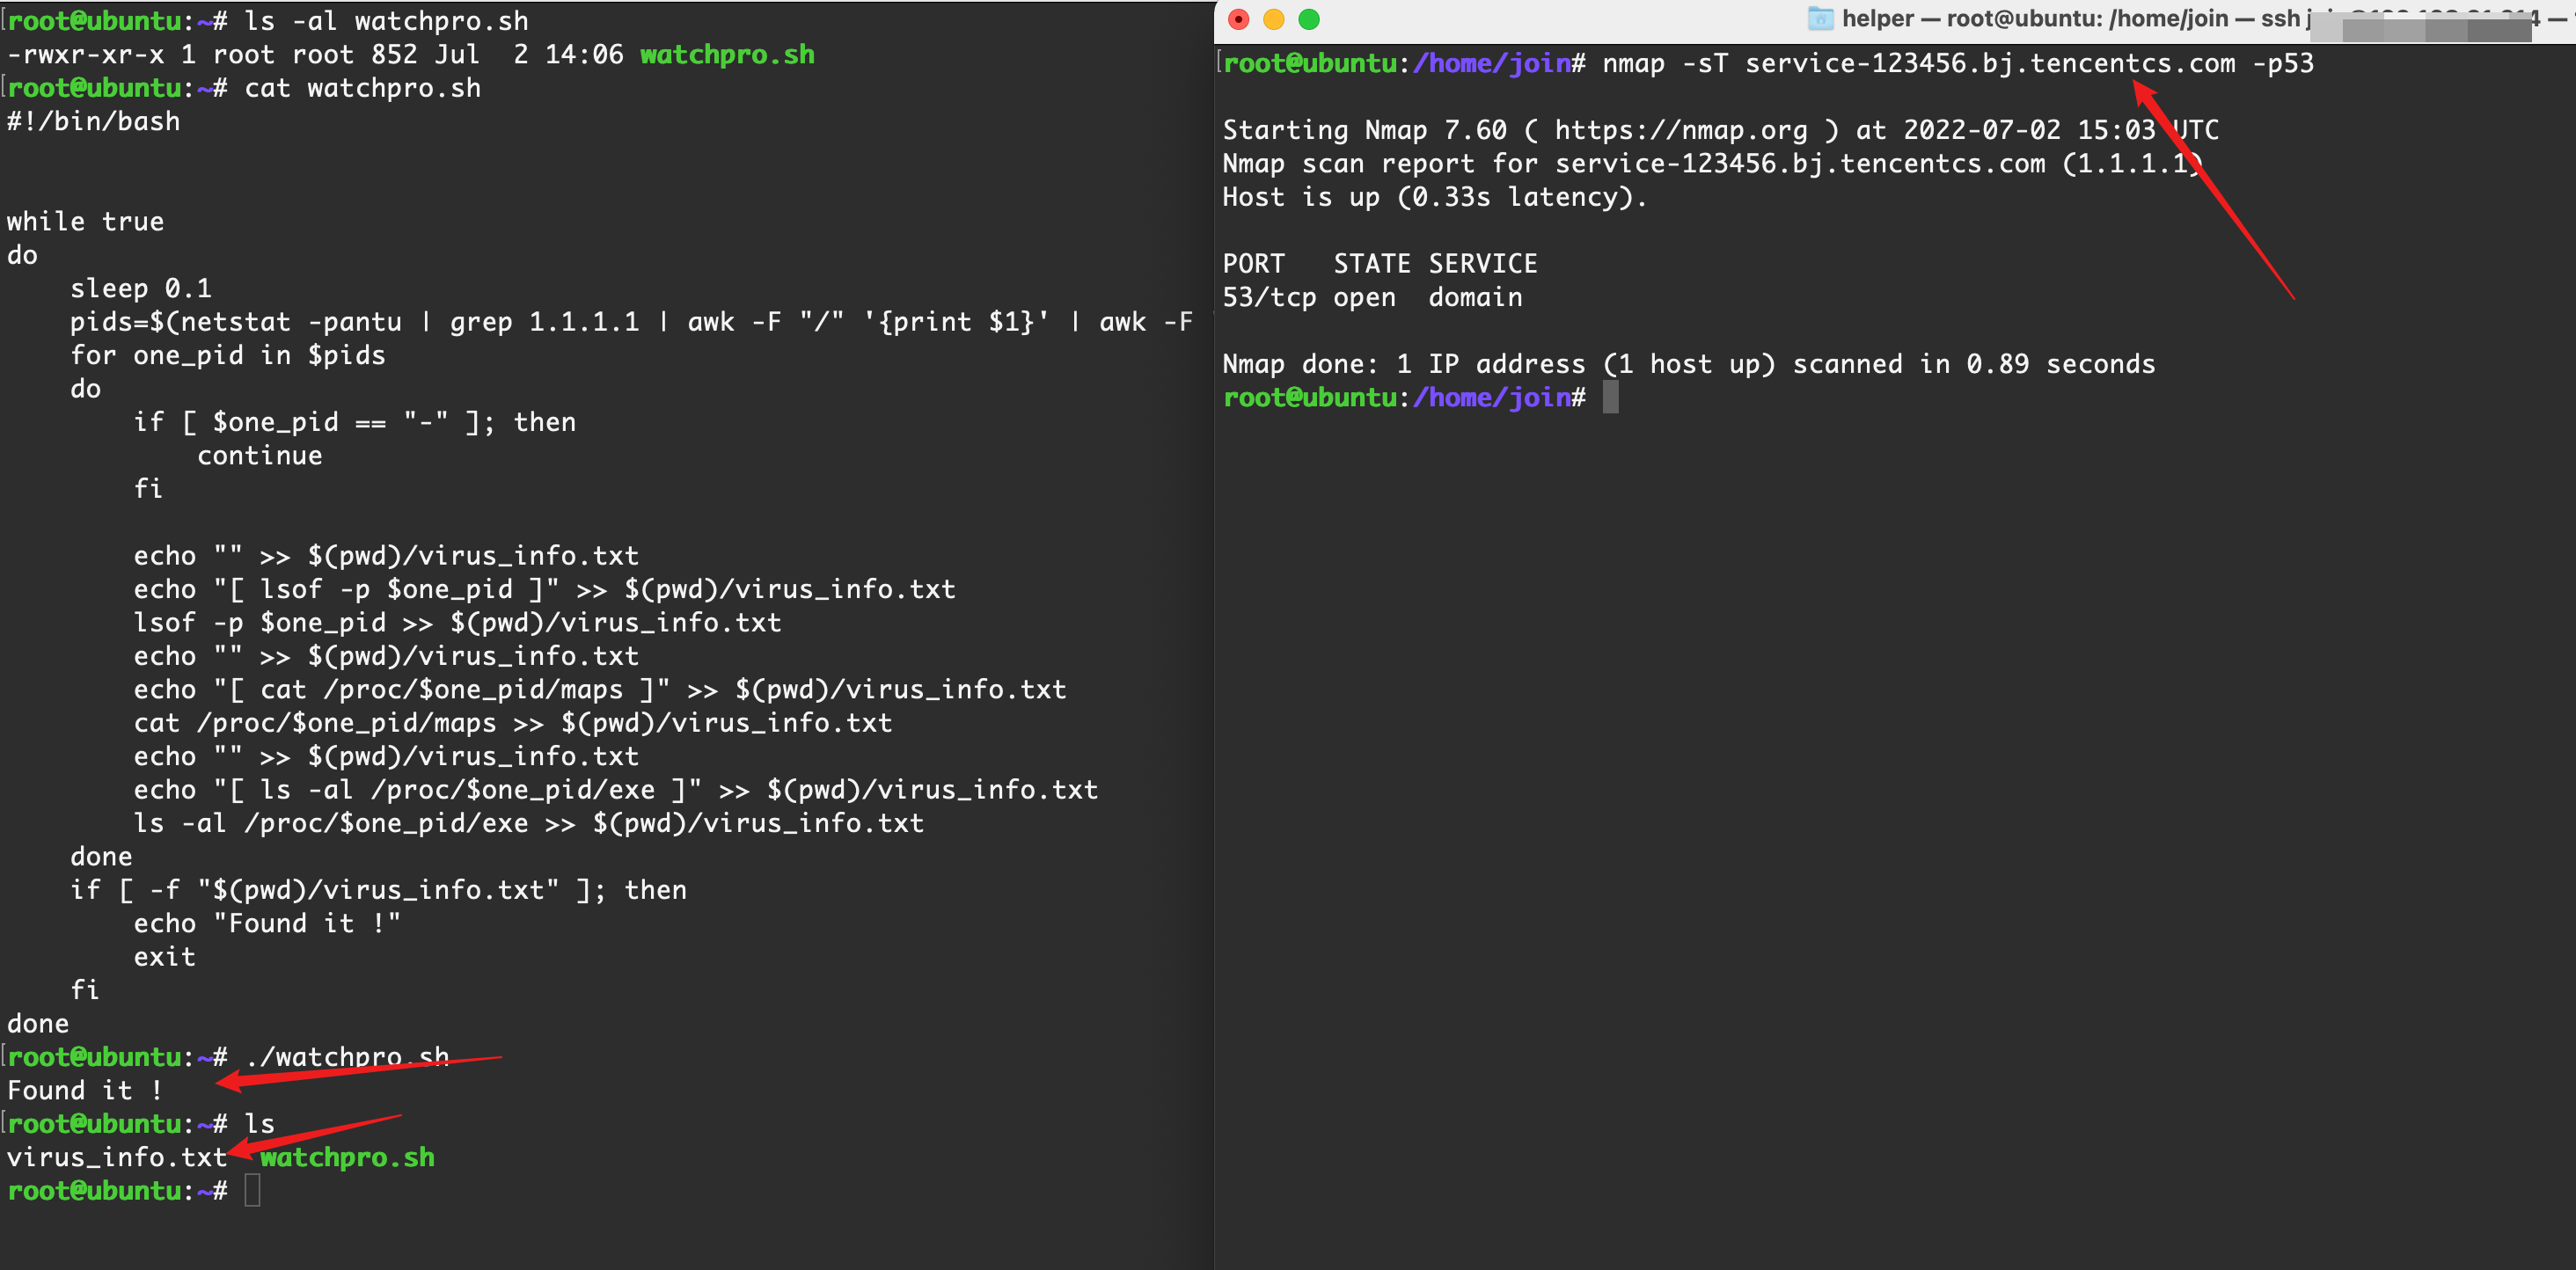Click the sleep 0.1 script line
The image size is (2576, 1270).
point(140,288)
